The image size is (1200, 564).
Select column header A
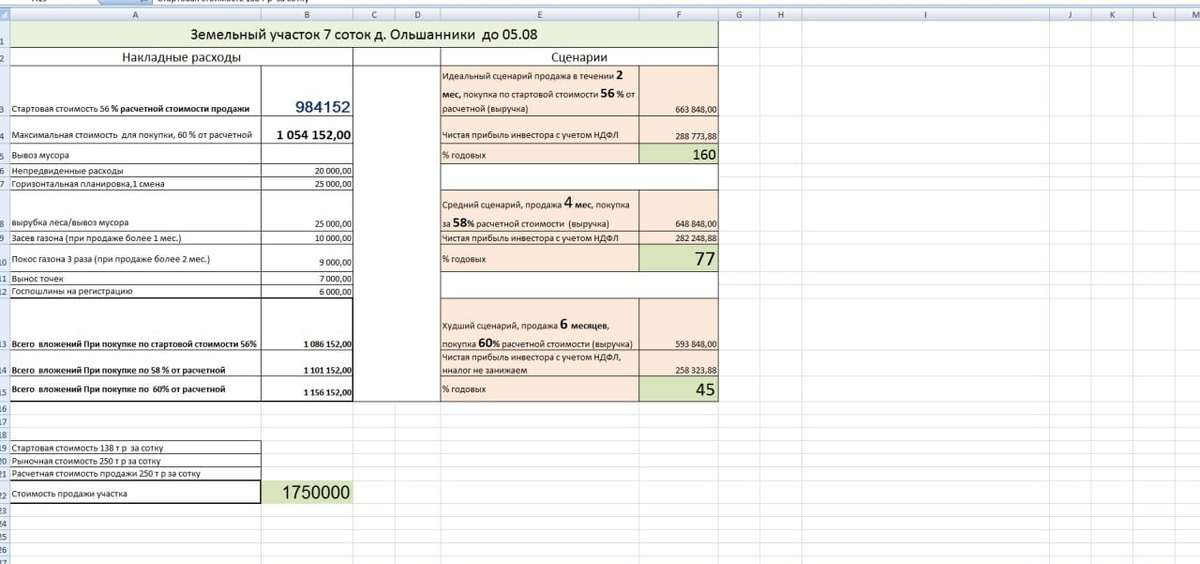(135, 15)
